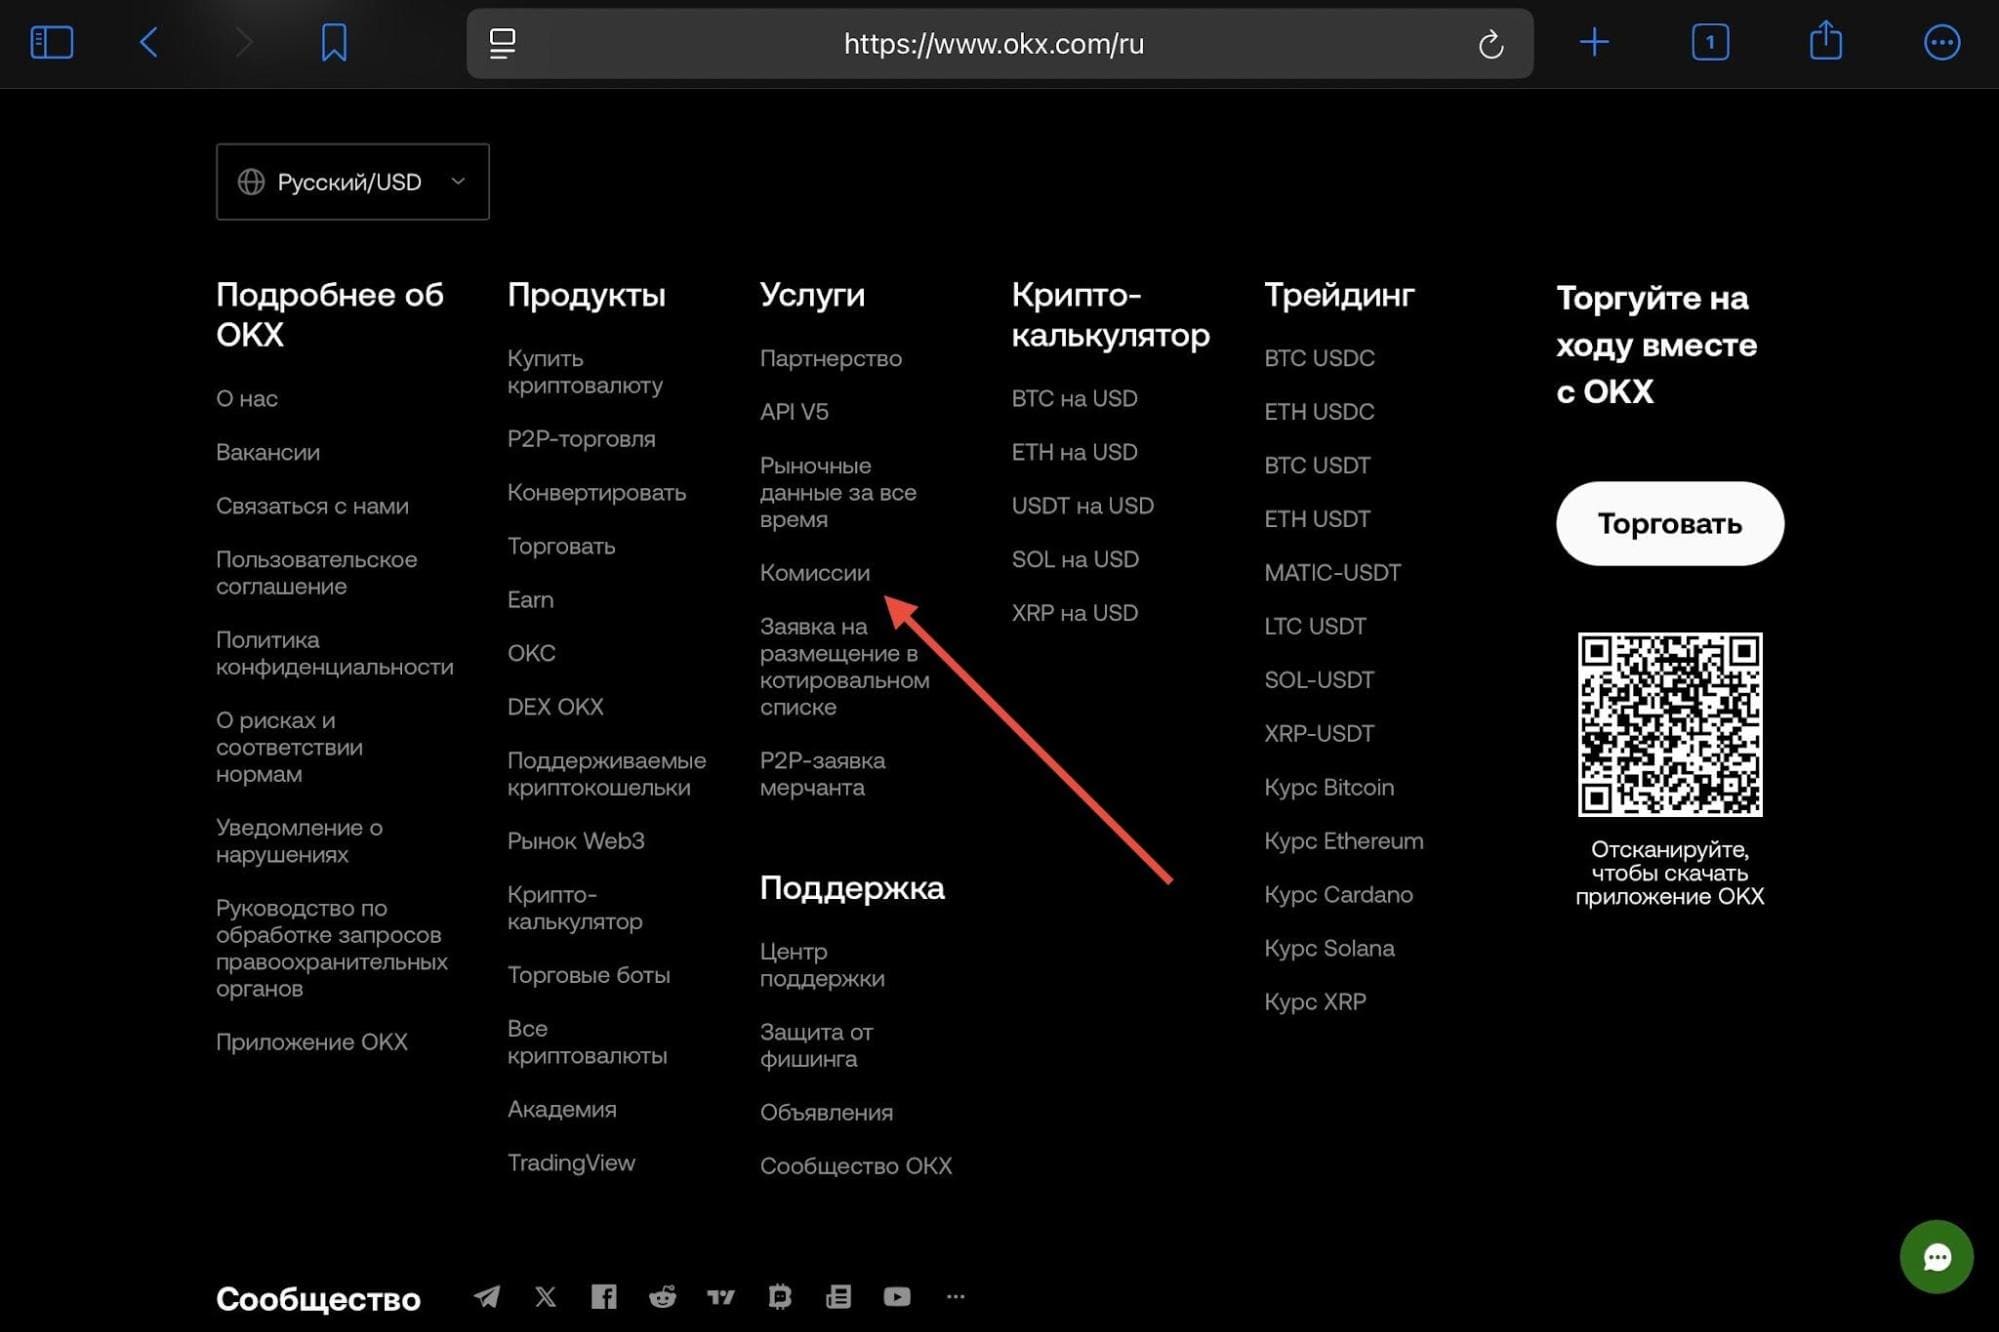Image resolution: width=1999 pixels, height=1332 pixels.
Task: Click the Safari share icon
Action: (1825, 42)
